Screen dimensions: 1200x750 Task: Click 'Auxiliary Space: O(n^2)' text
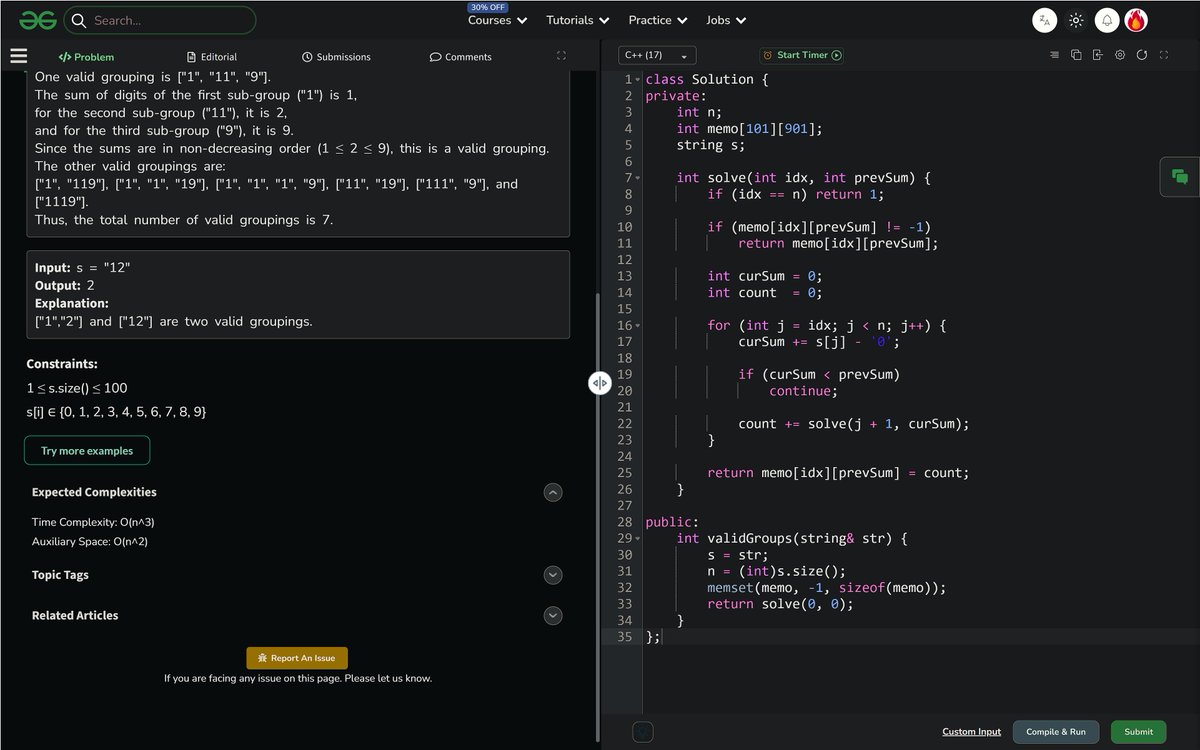tap(90, 542)
